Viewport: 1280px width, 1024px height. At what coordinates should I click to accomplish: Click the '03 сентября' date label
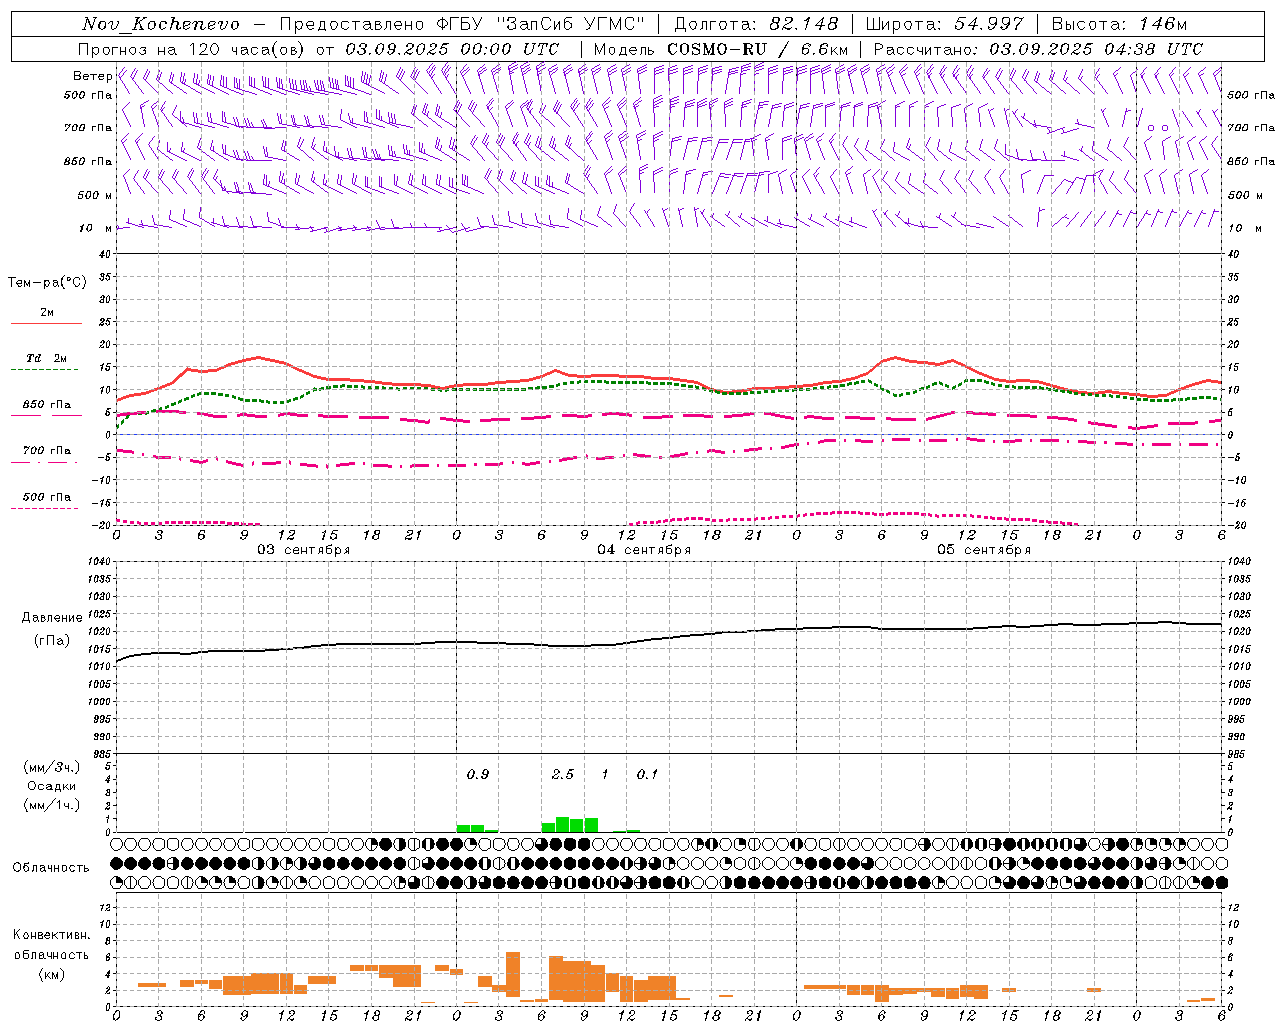[x=304, y=550]
